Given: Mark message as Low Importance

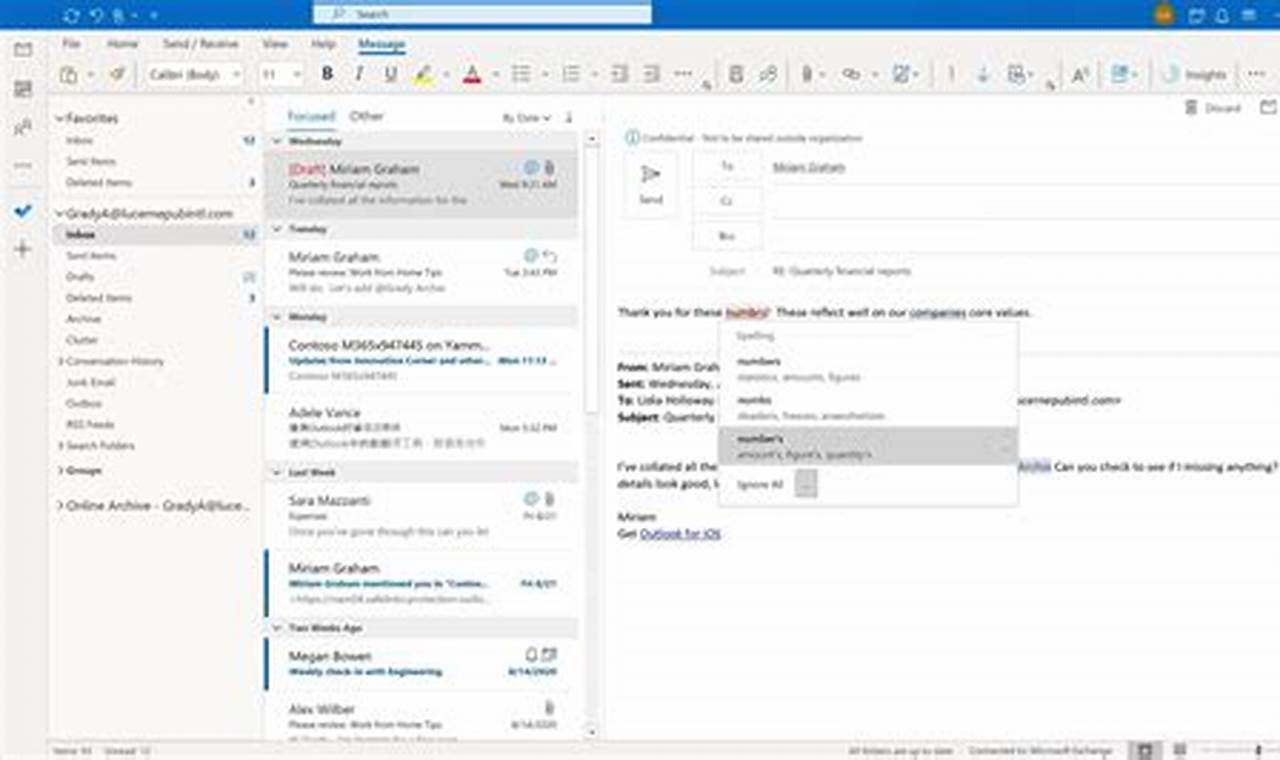Looking at the screenshot, I should coord(983,75).
